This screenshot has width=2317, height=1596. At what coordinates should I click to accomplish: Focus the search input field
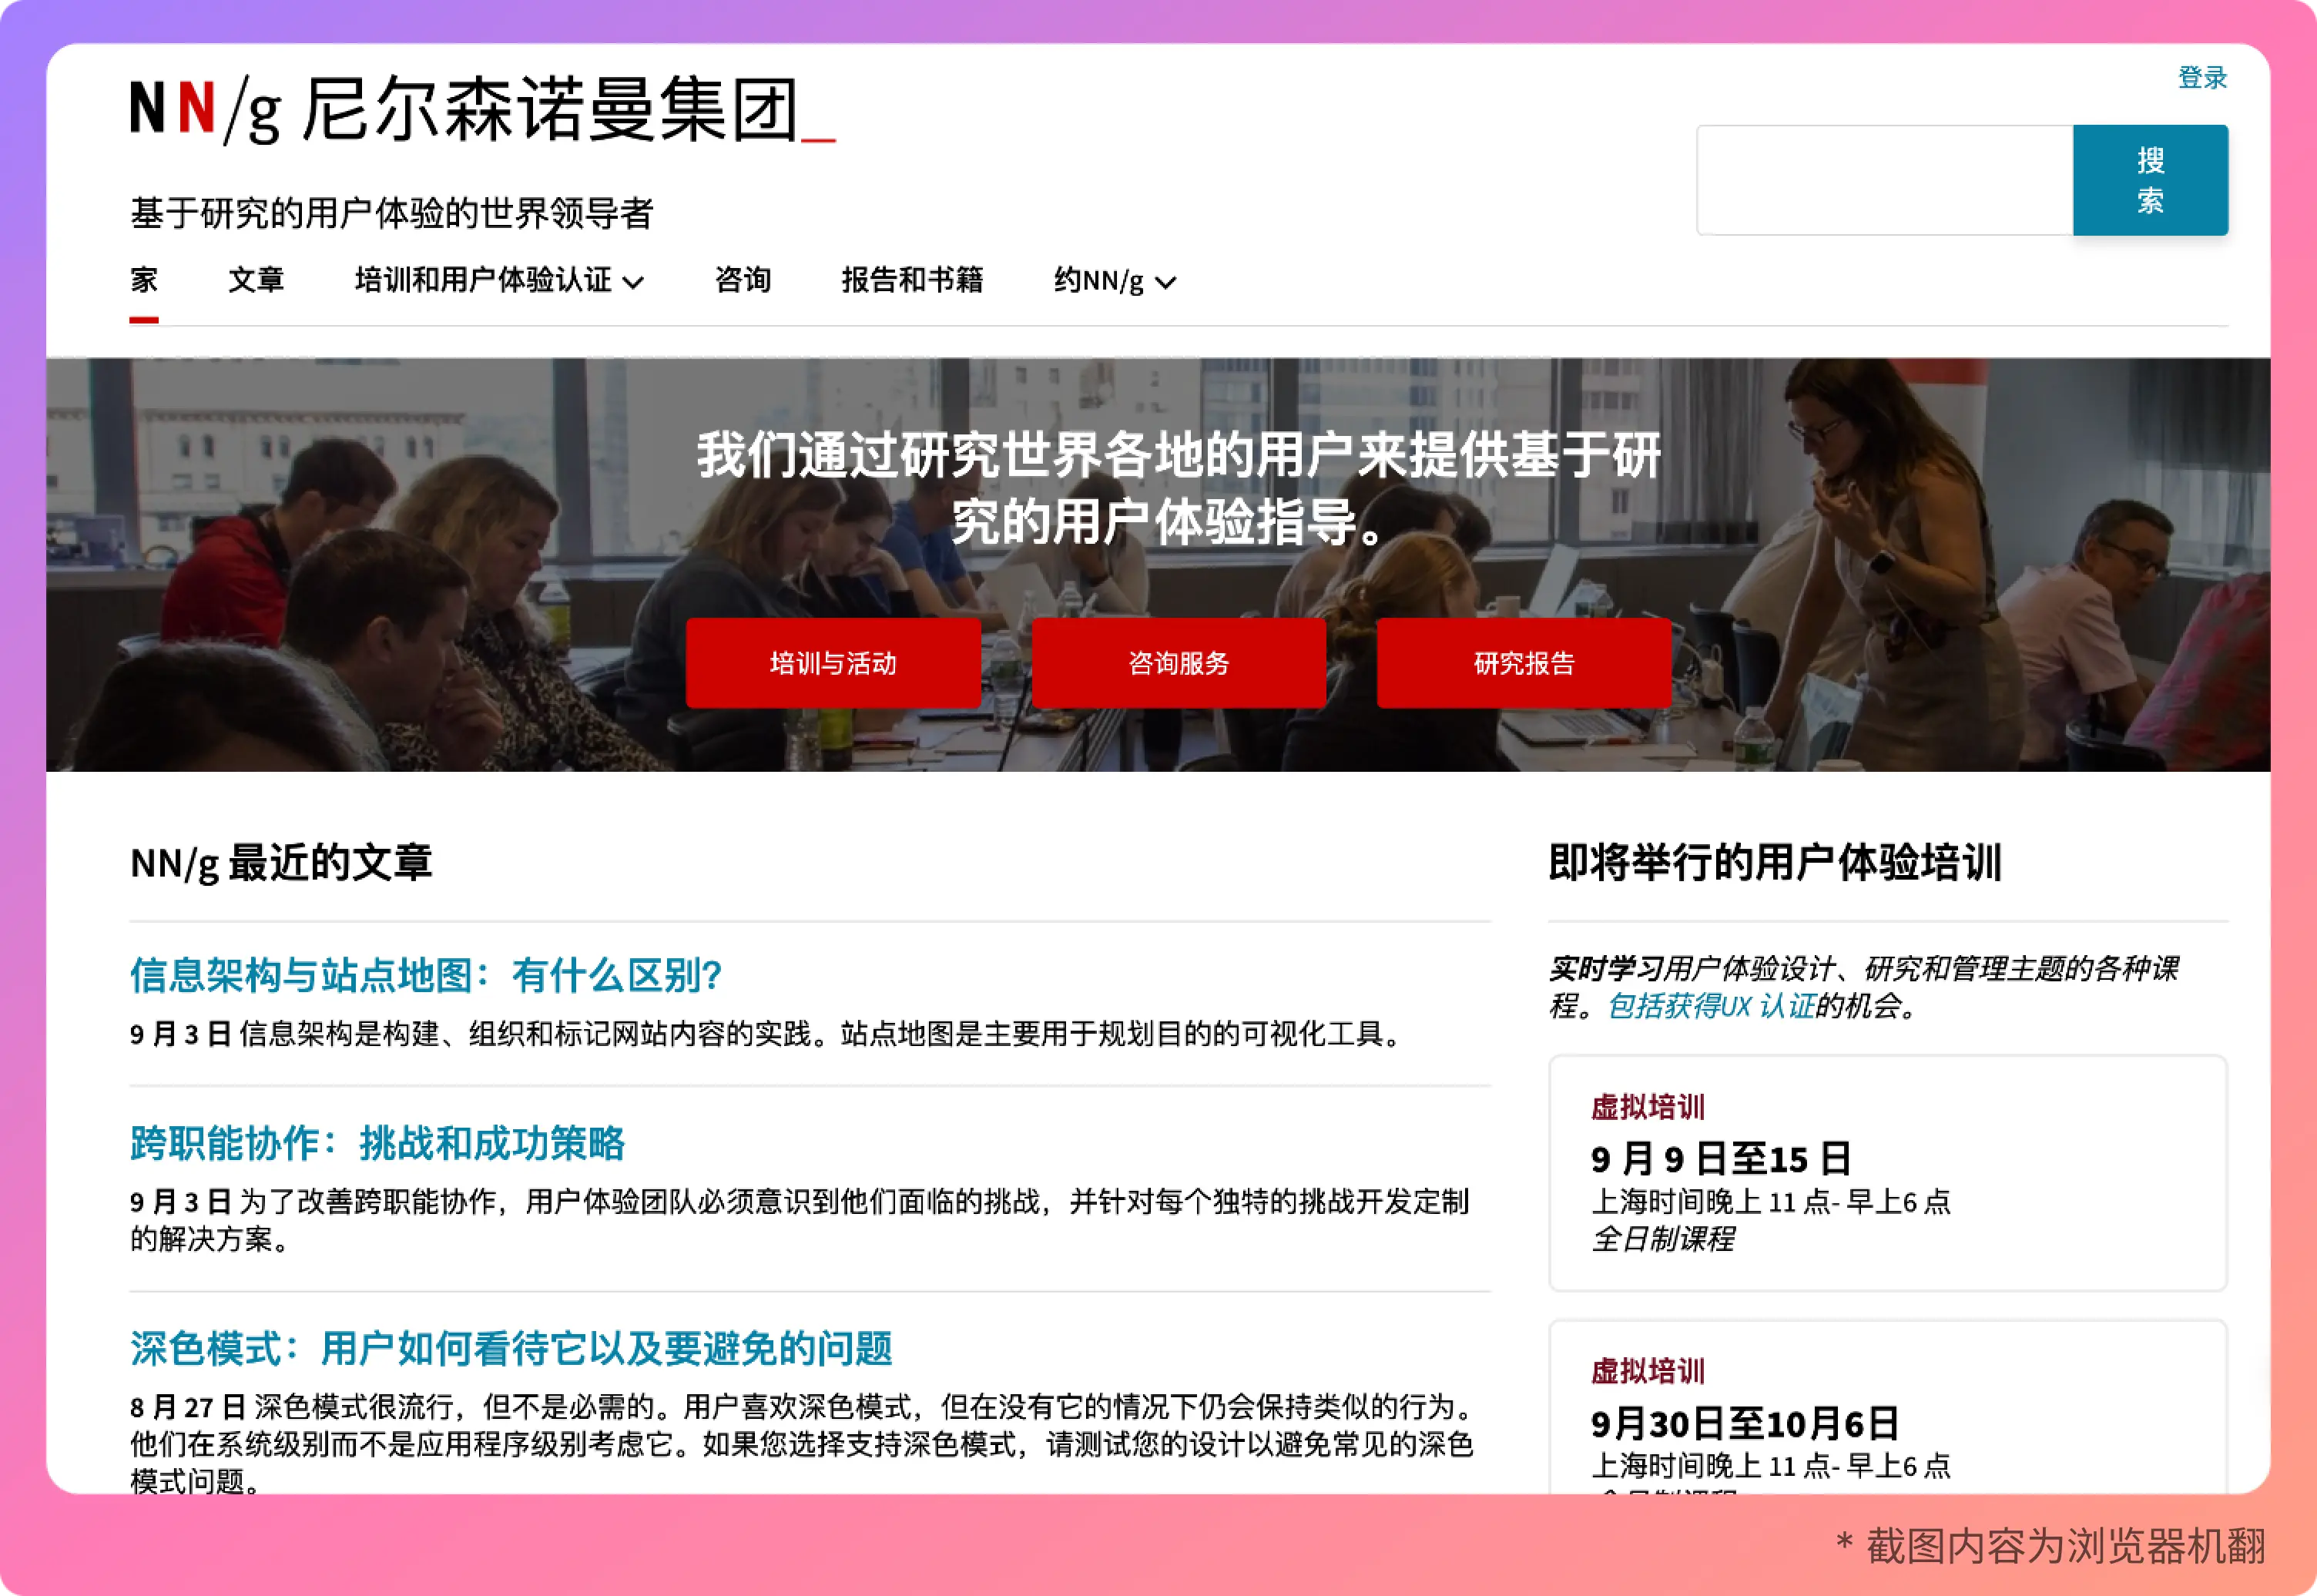pyautogui.click(x=1884, y=180)
